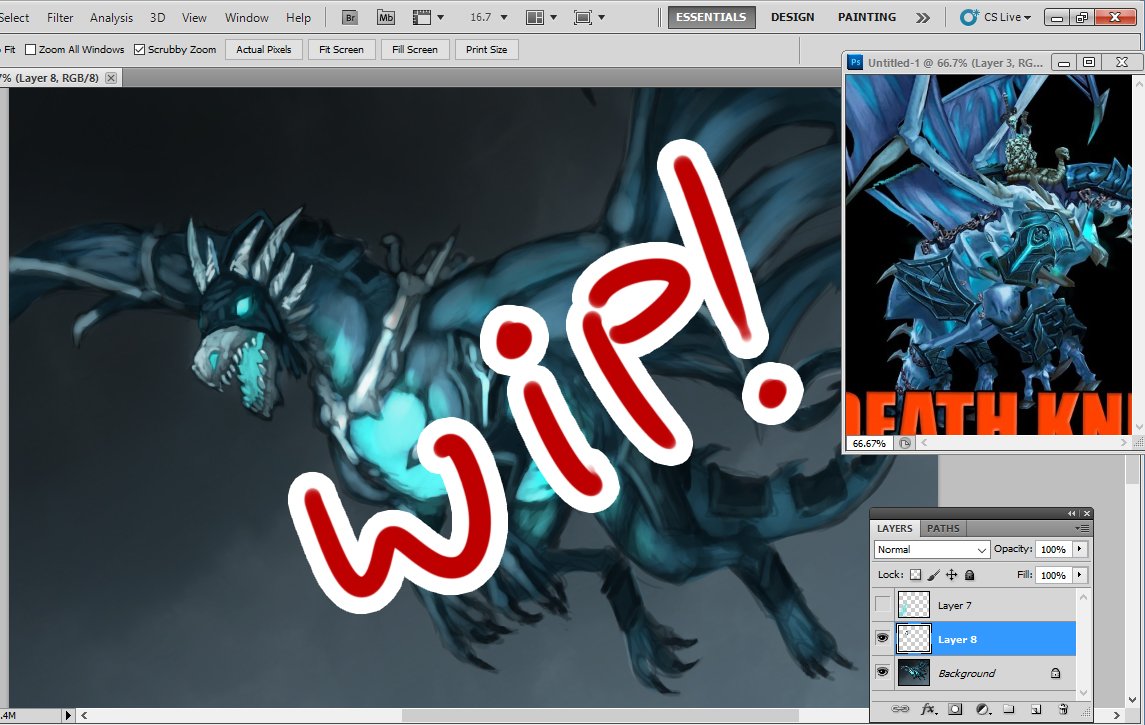Expand the Screen Mode dropdown arrow
This screenshot has height=725, width=1145.
coord(601,18)
